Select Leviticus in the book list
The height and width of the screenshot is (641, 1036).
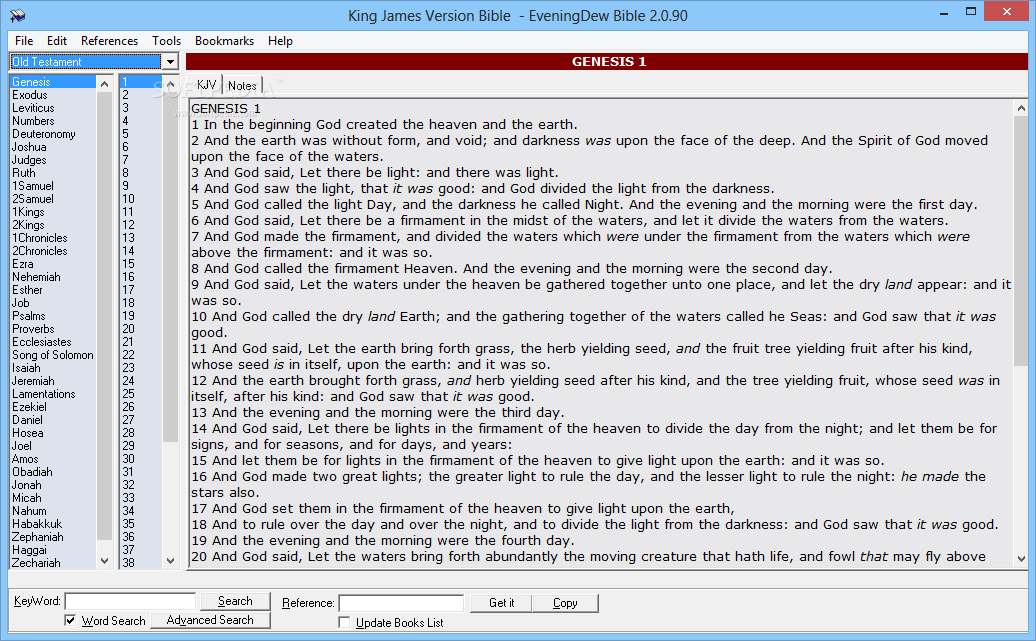coord(53,108)
